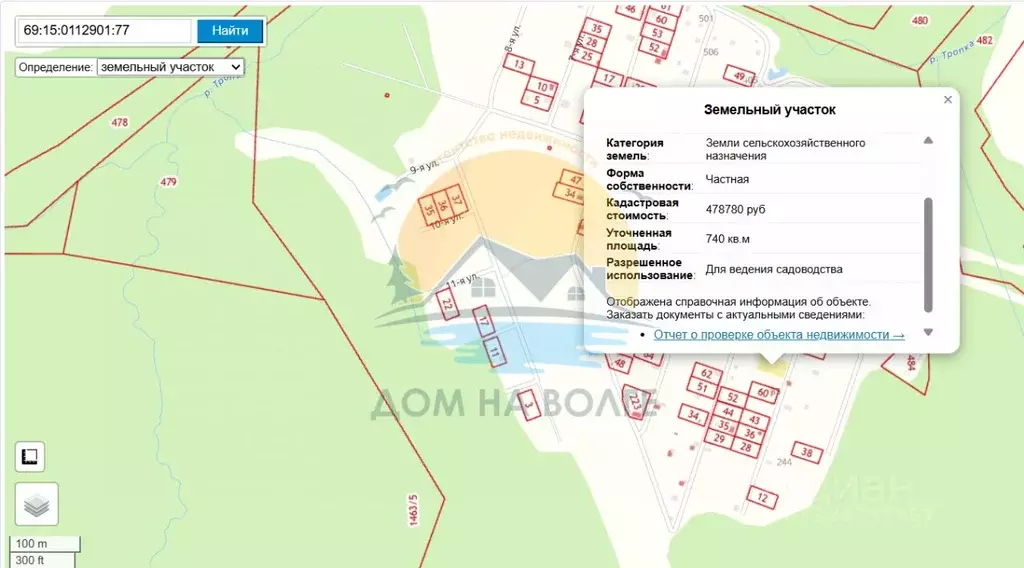1024x568 pixels.
Task: Close the Земельный участок info popup
Action: (x=948, y=99)
